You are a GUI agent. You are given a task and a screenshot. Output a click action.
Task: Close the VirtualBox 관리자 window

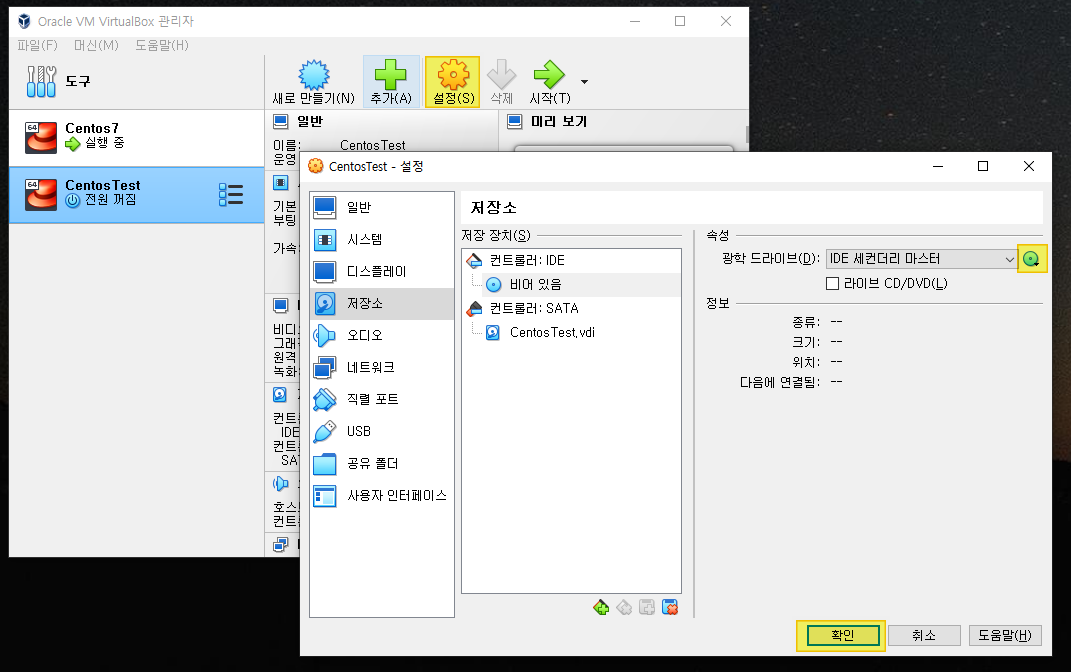click(x=726, y=21)
